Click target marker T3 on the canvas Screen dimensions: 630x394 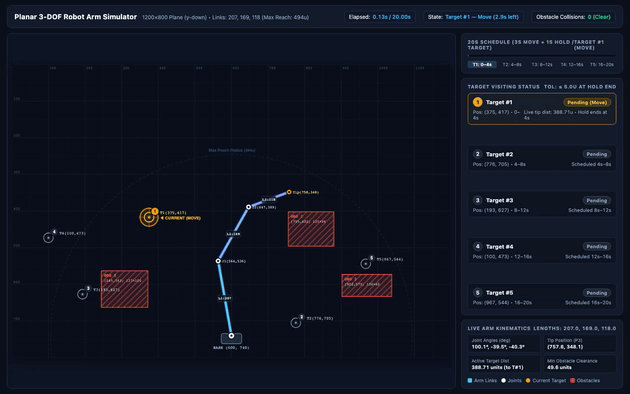point(82,294)
